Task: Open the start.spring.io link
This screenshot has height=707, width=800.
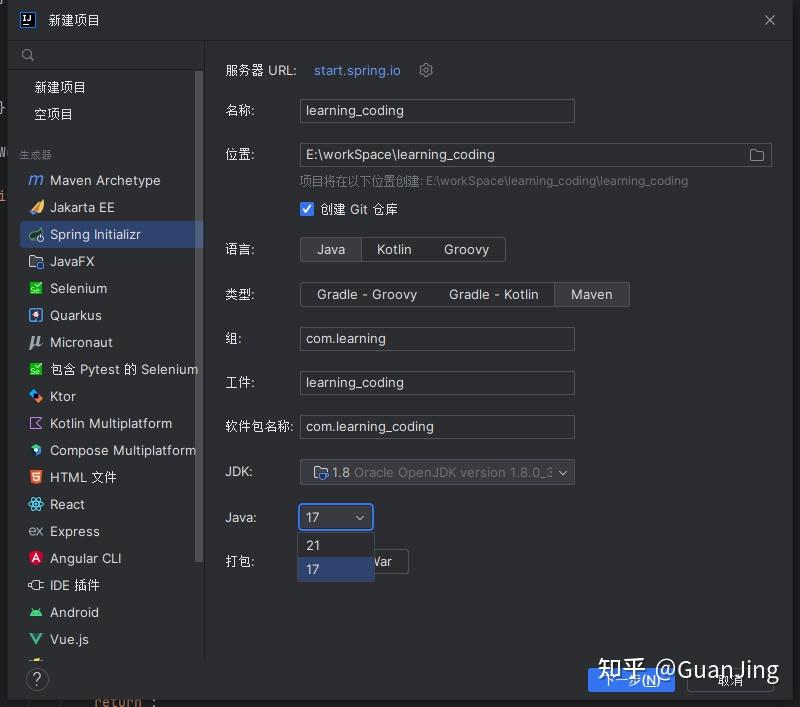Action: point(357,70)
